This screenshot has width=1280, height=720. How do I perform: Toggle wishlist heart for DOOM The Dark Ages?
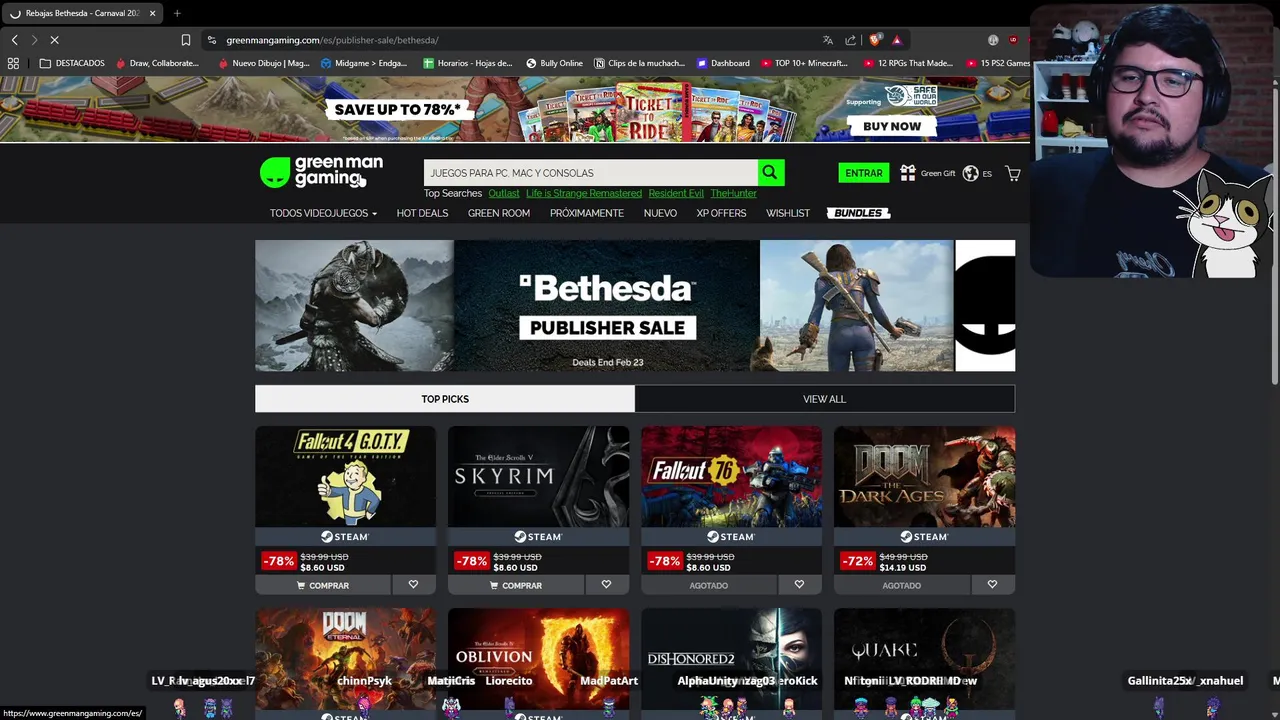pyautogui.click(x=992, y=585)
